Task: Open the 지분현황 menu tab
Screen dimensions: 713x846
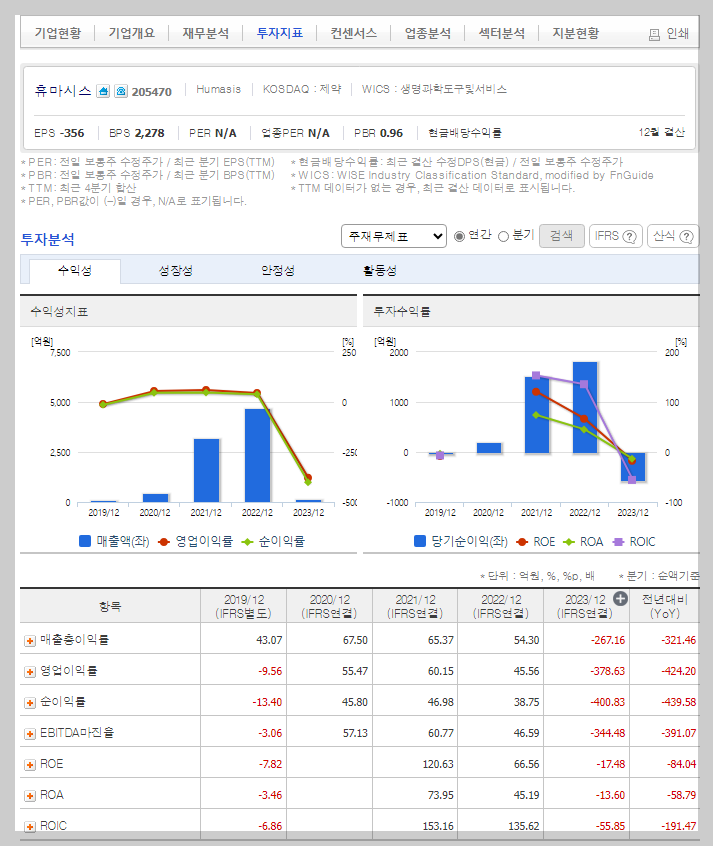Action: pyautogui.click(x=575, y=33)
